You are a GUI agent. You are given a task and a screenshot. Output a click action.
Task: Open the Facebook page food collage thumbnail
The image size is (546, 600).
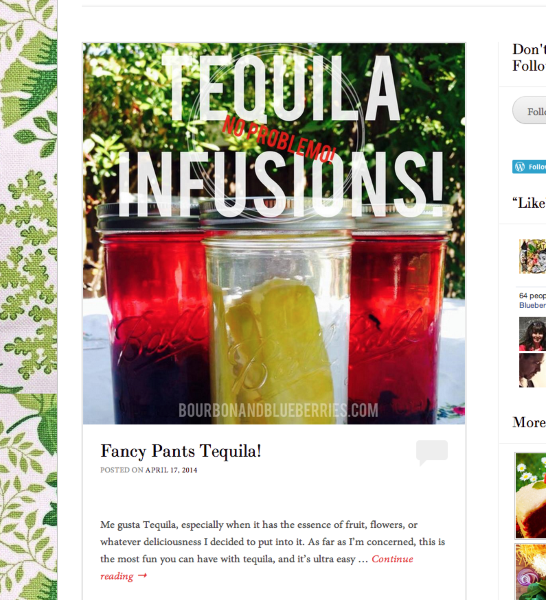pyautogui.click(x=532, y=256)
